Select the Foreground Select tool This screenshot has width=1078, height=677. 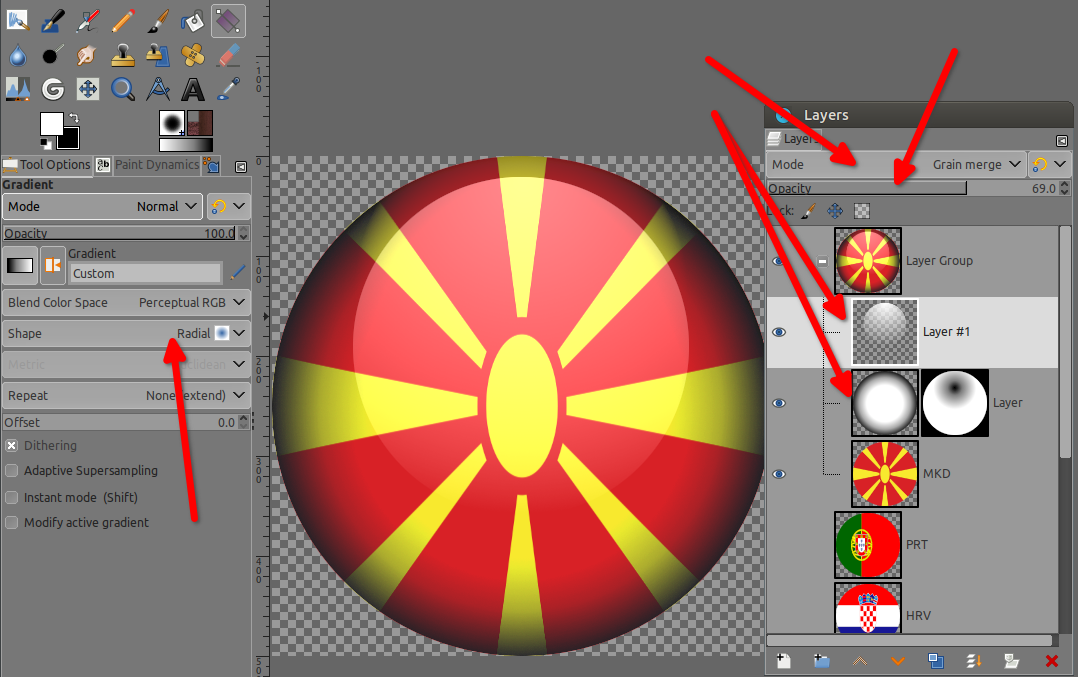pos(17,20)
